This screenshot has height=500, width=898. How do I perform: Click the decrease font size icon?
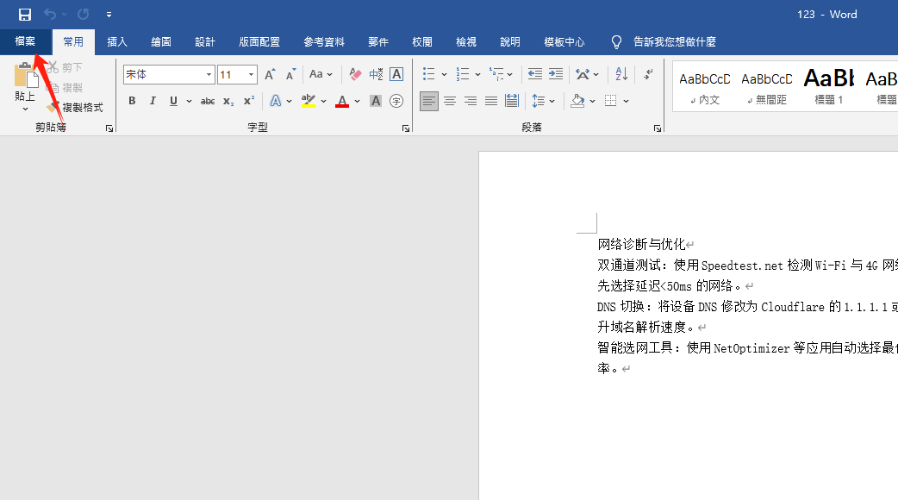(x=291, y=74)
